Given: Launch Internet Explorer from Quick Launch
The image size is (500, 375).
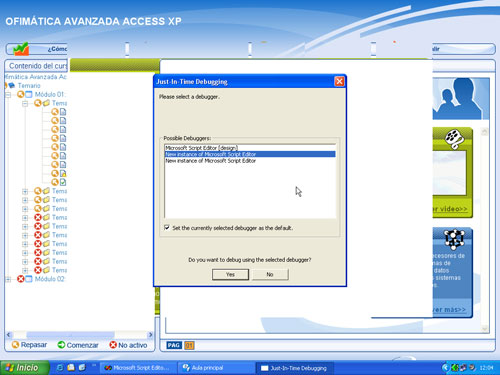Looking at the screenshot, I should coord(60,367).
